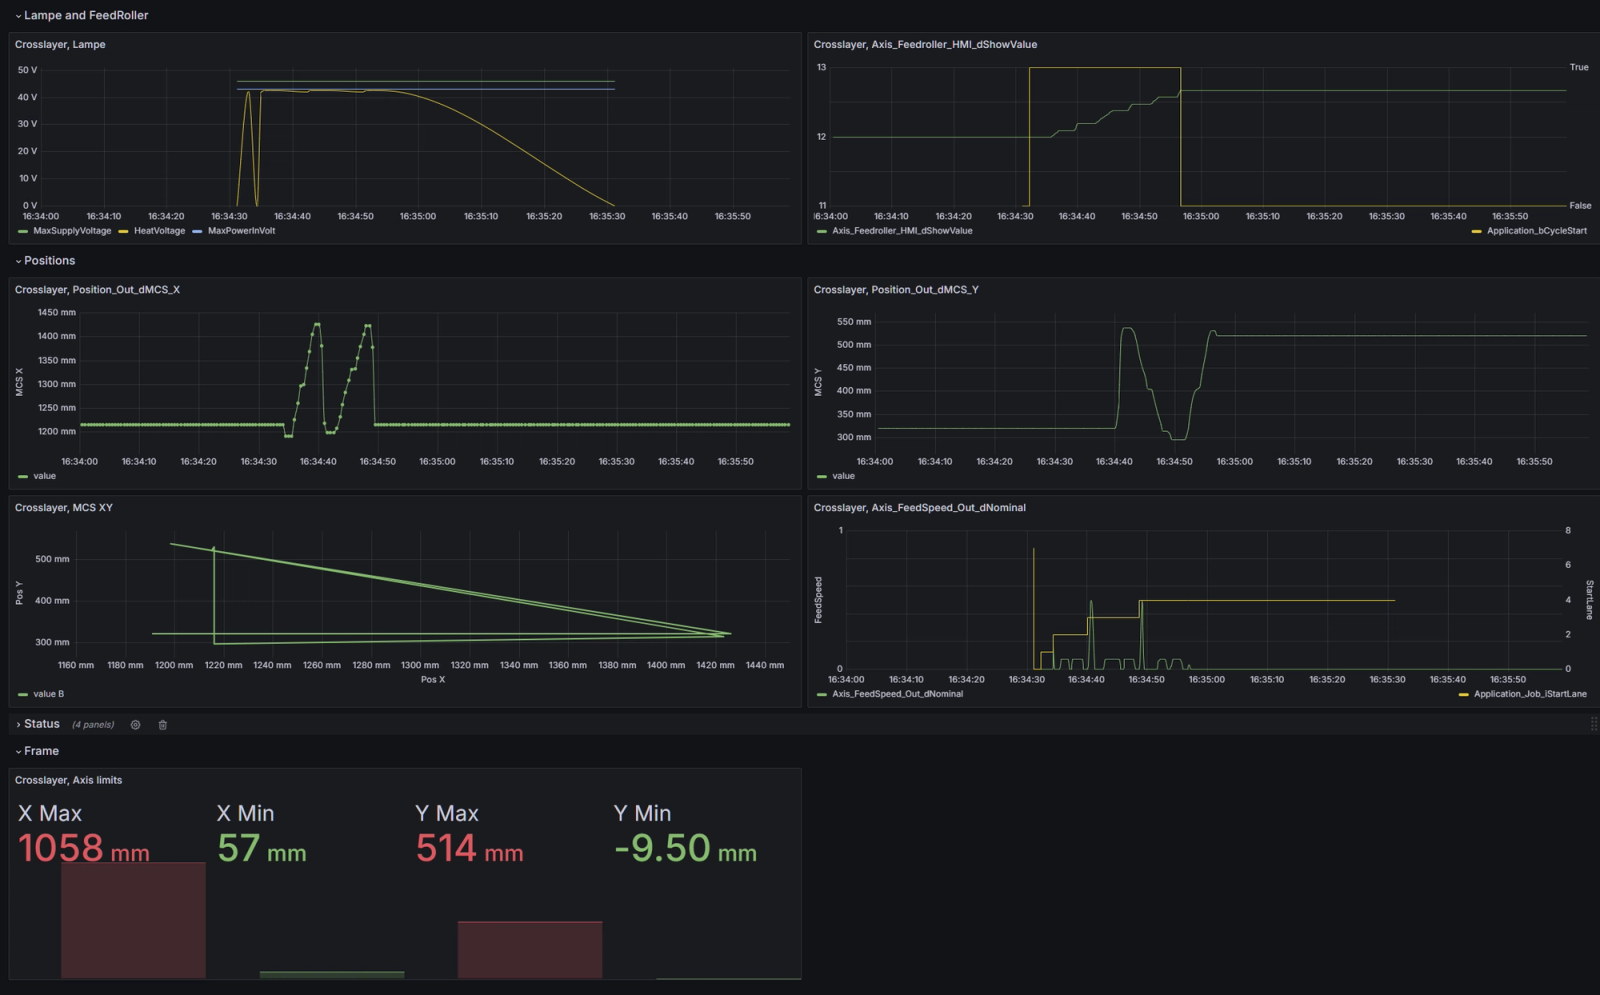Toggle HeatVoltage series in Lampe legend
Screen dimensions: 1600x995
point(159,231)
